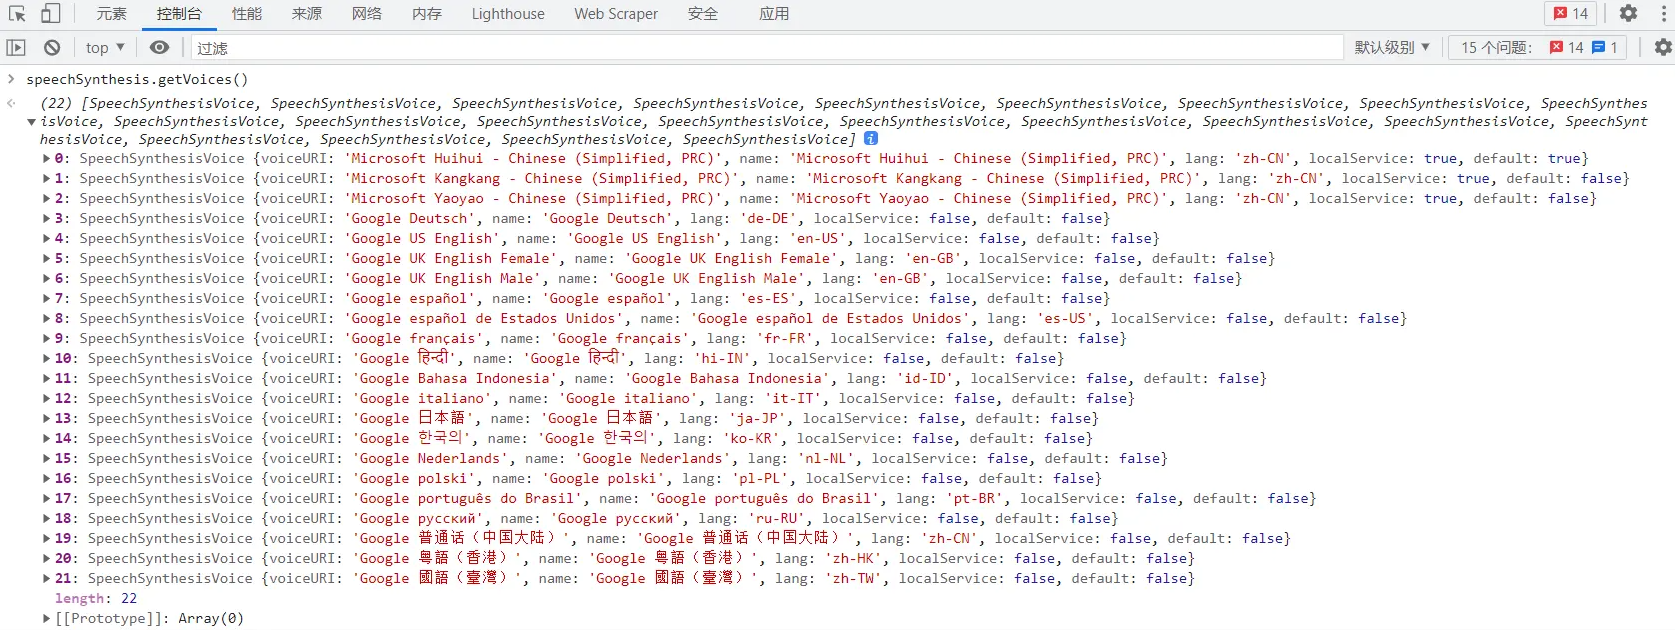Click the red 14 errors counter badge
The image size is (1675, 630).
[x=1571, y=14]
